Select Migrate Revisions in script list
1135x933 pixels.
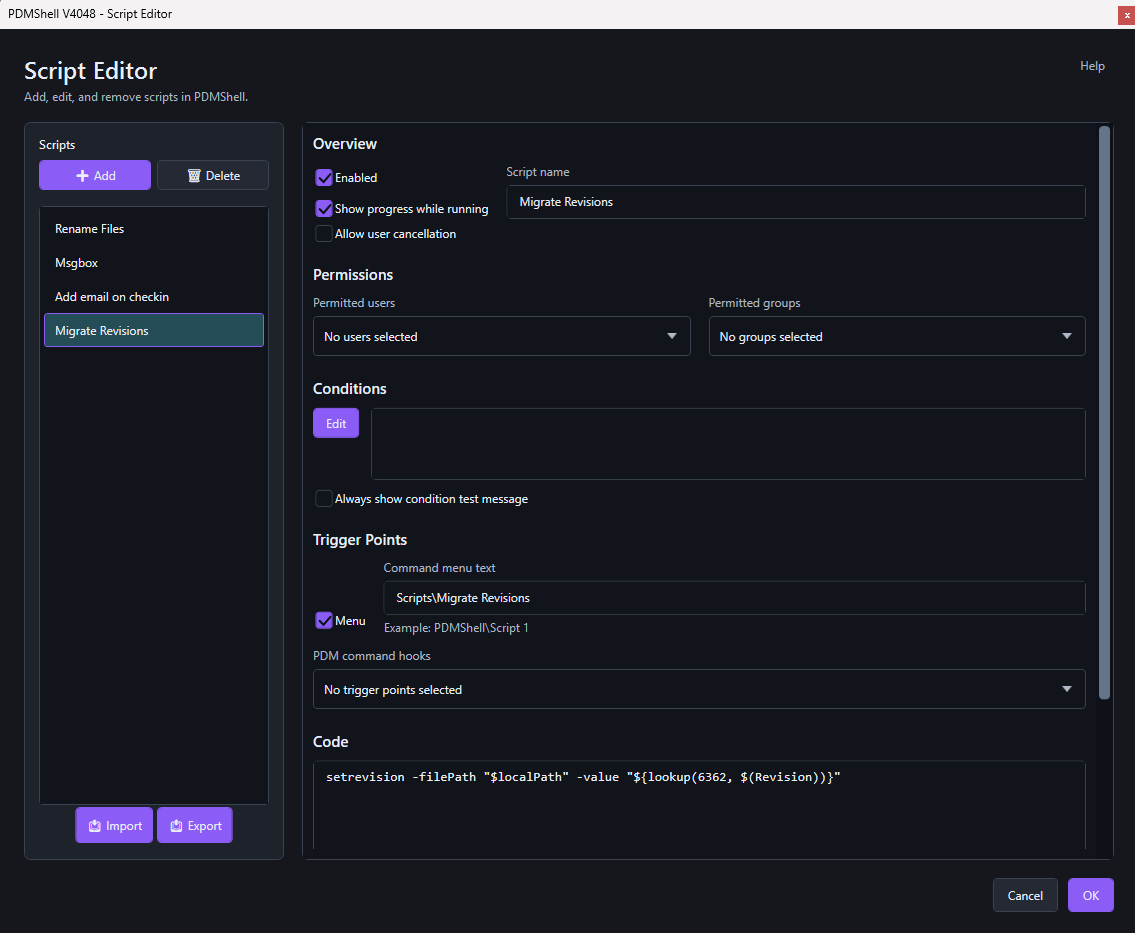pos(153,330)
